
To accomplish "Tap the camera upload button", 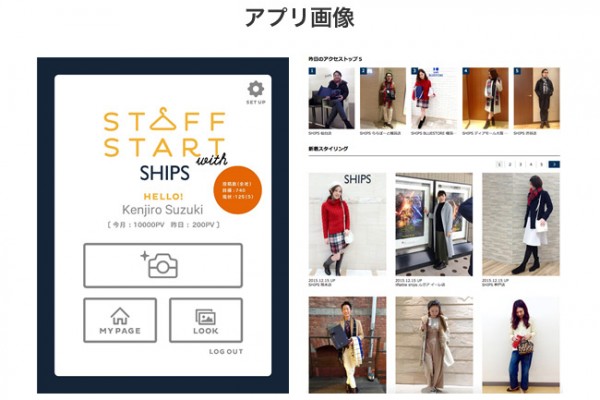I will (x=163, y=265).
